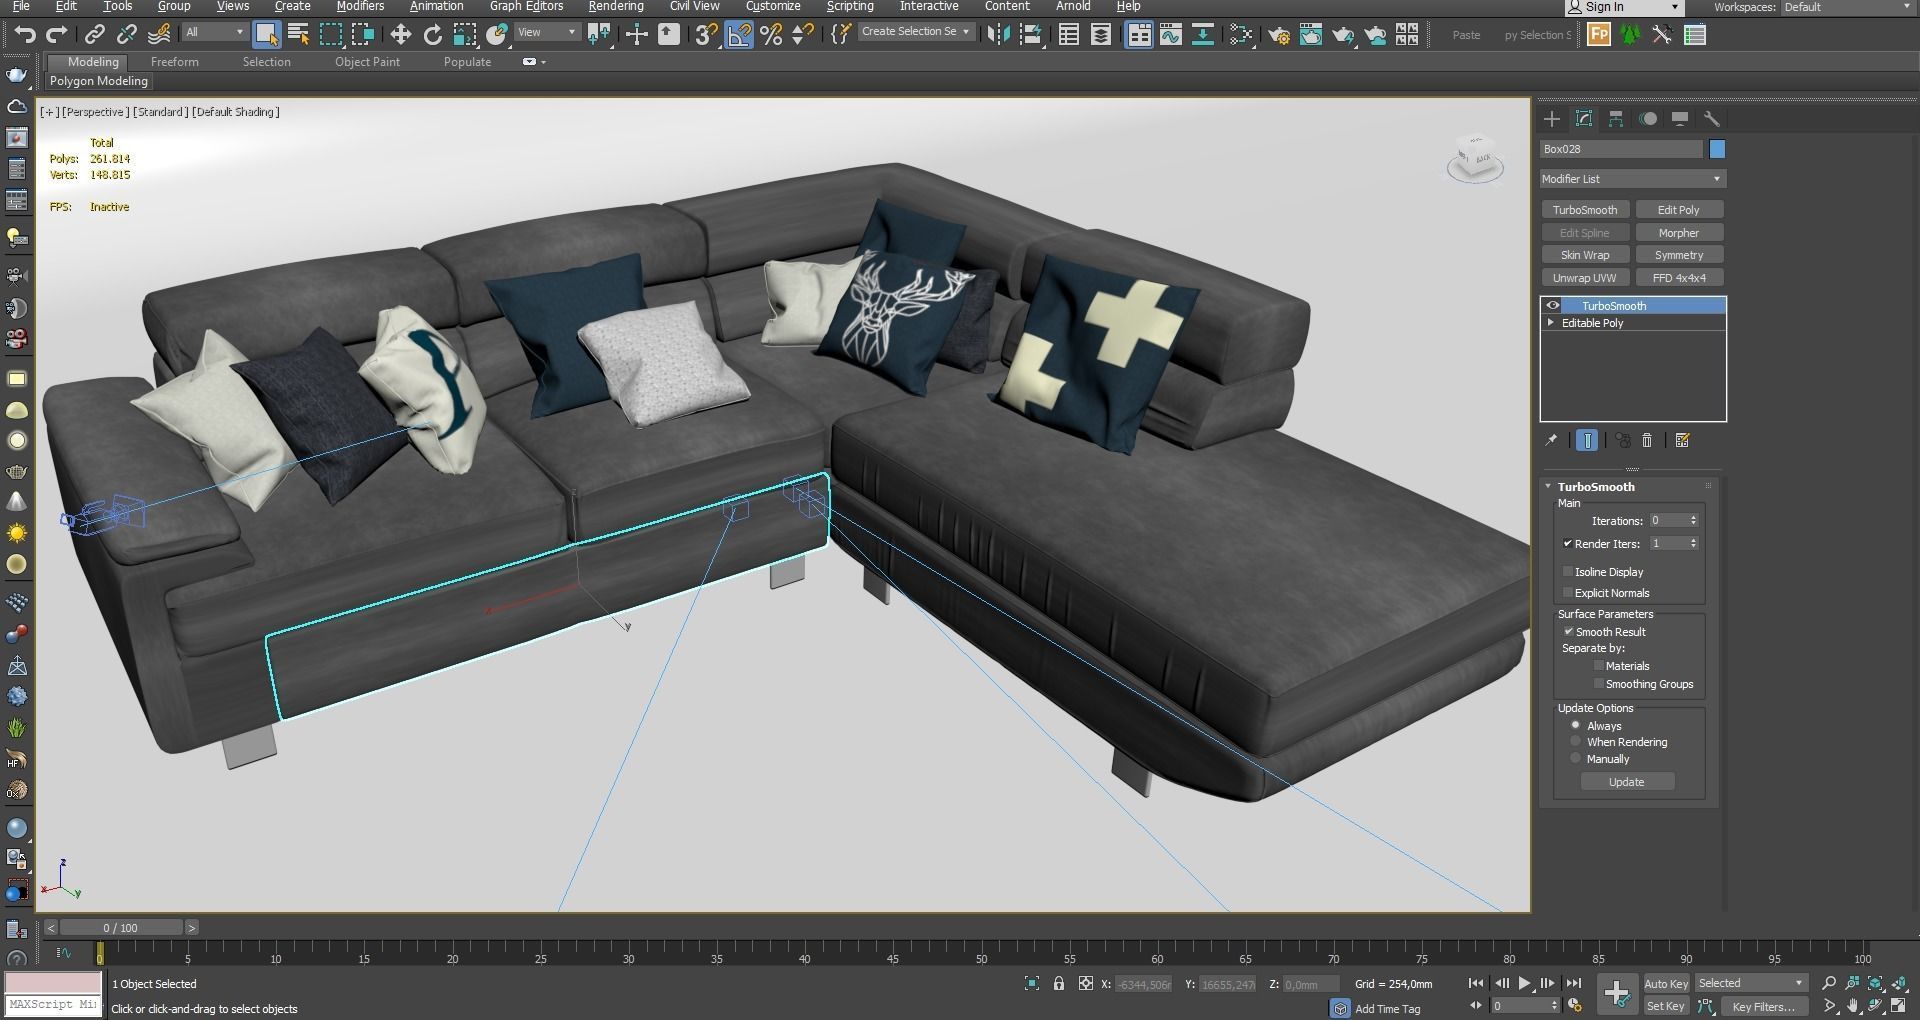Open the Display panel tab icon
Image resolution: width=1920 pixels, height=1020 pixels.
(1680, 119)
